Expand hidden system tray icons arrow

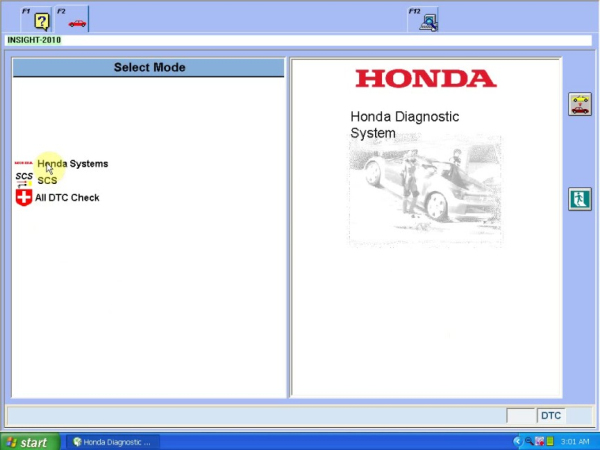click(x=518, y=442)
